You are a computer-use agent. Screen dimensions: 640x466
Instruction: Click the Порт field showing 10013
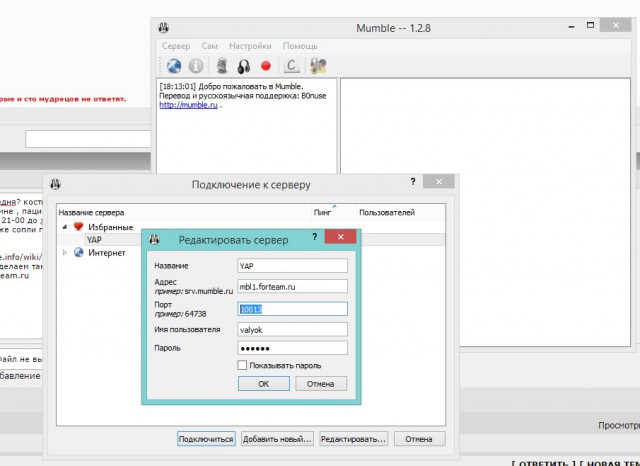tap(293, 309)
